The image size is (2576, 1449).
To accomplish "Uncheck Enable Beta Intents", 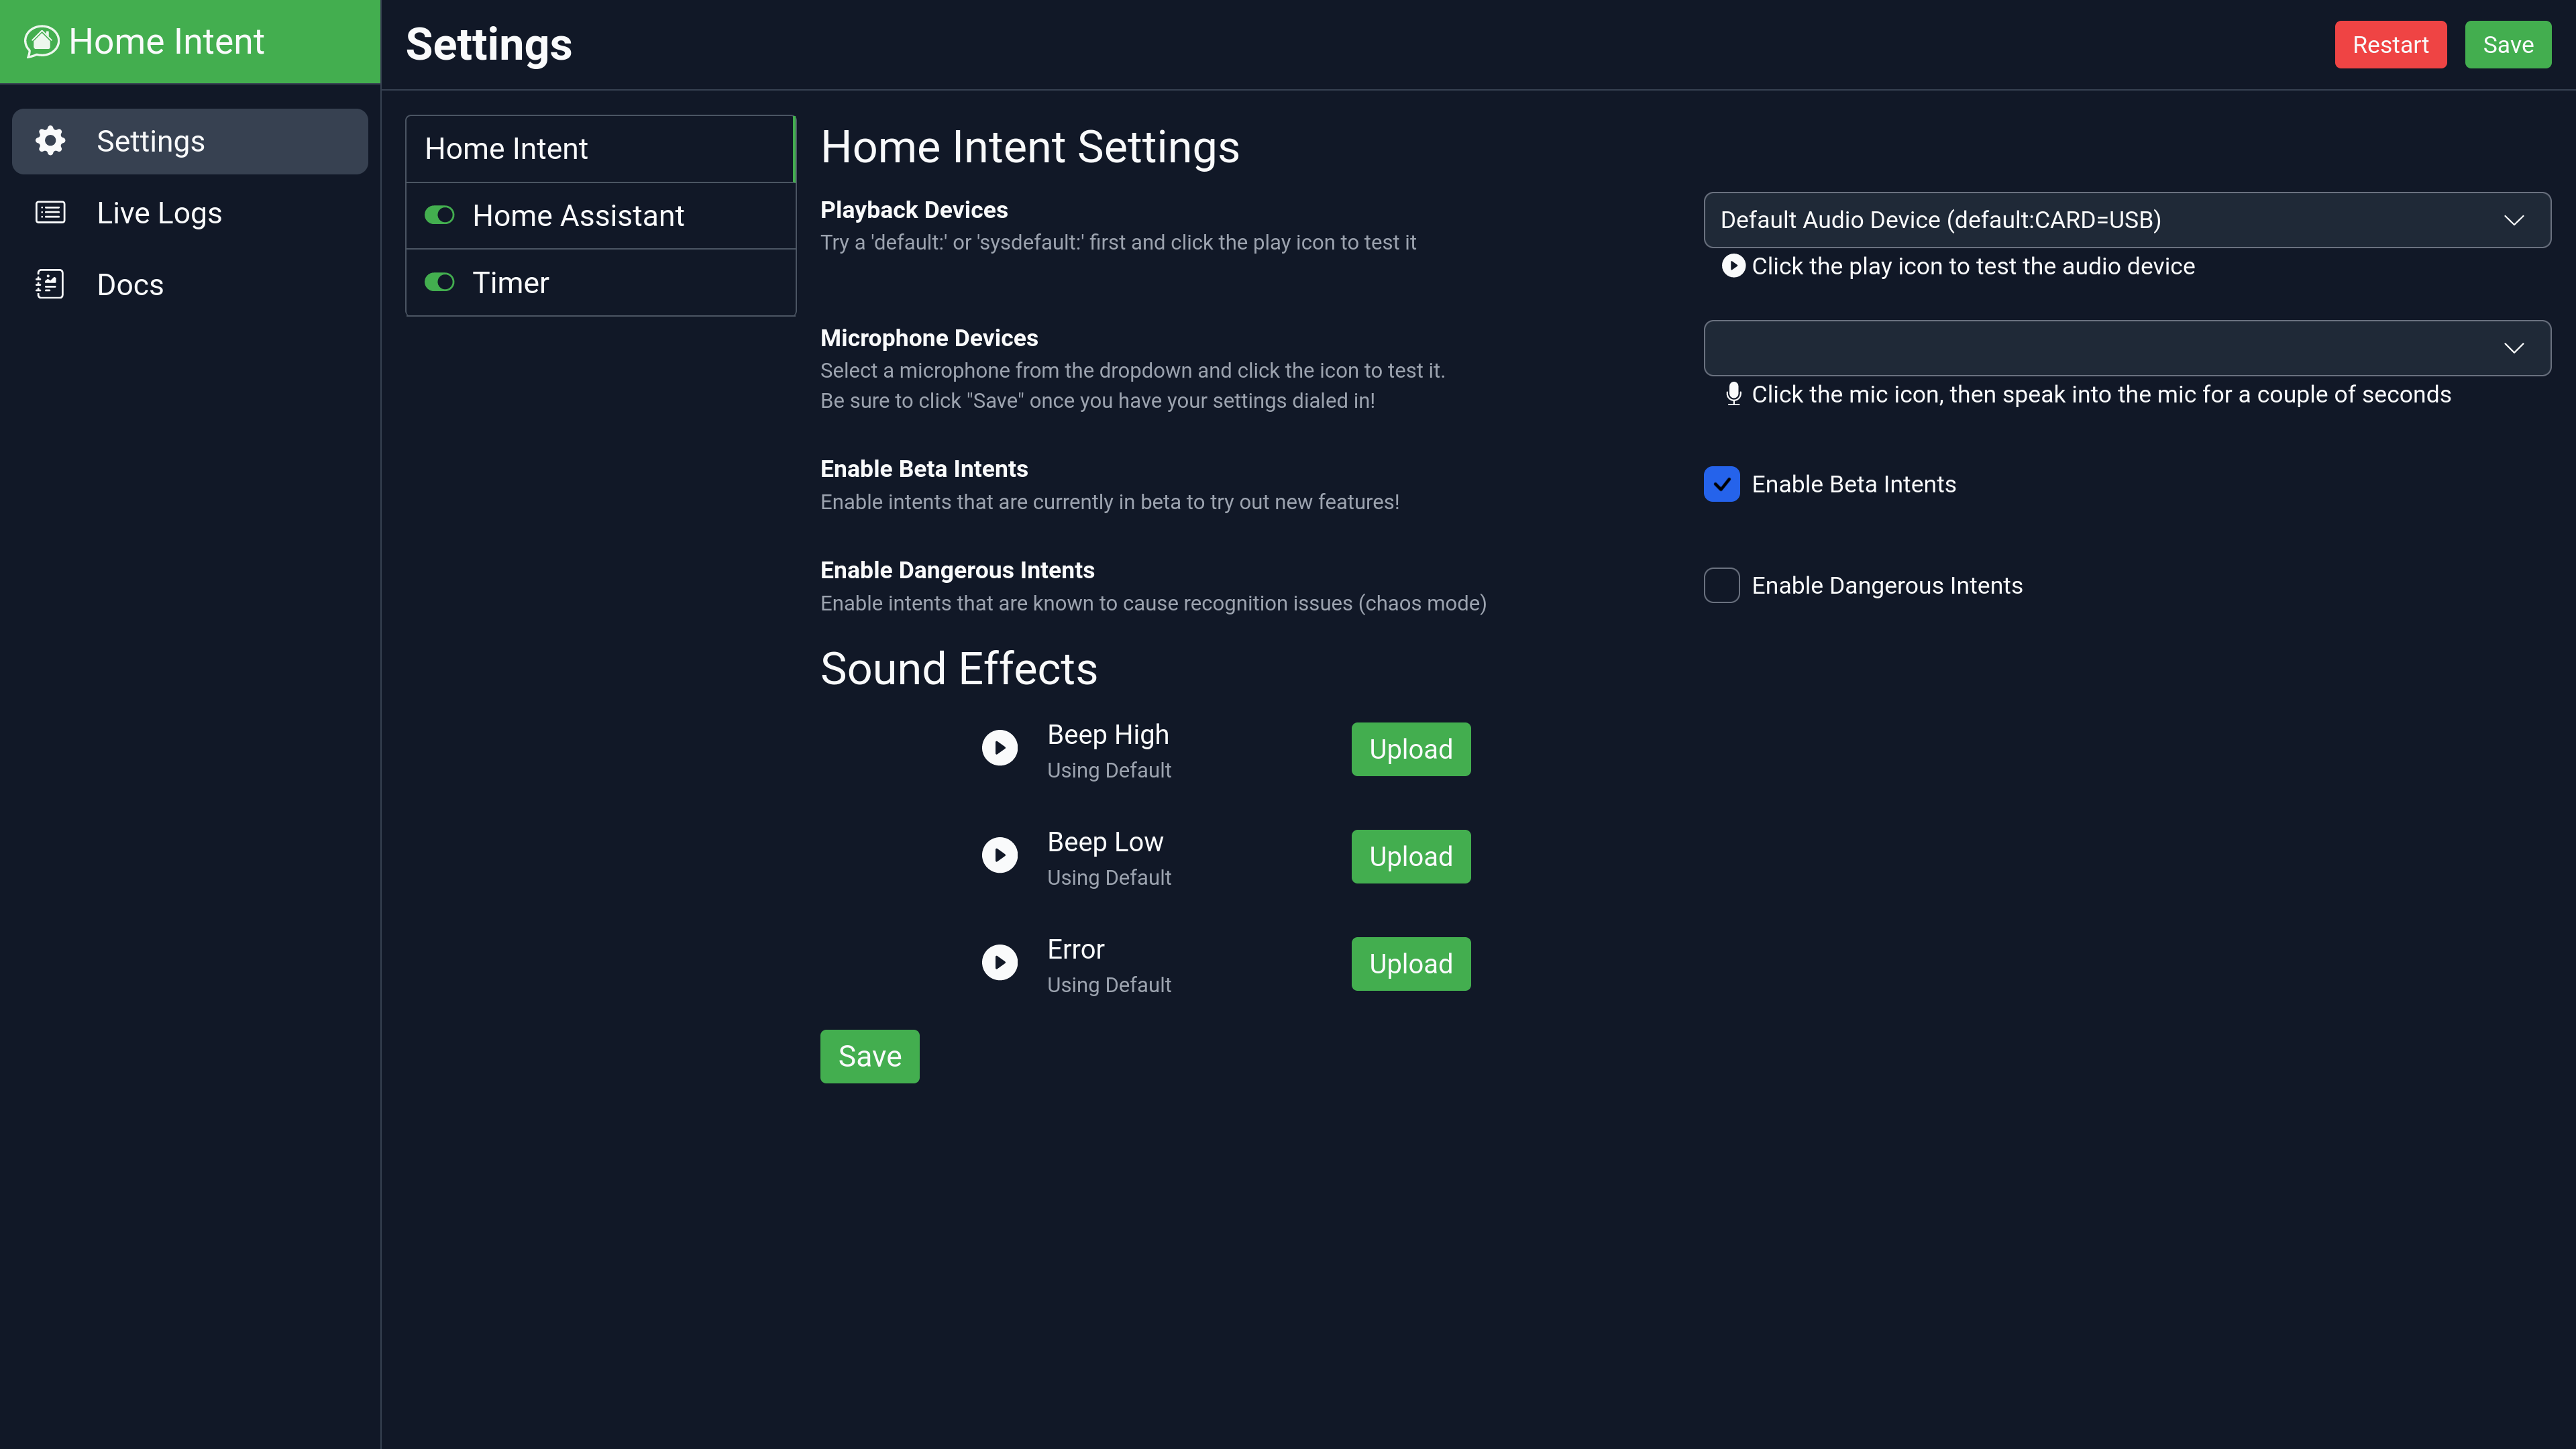I will (x=1721, y=484).
